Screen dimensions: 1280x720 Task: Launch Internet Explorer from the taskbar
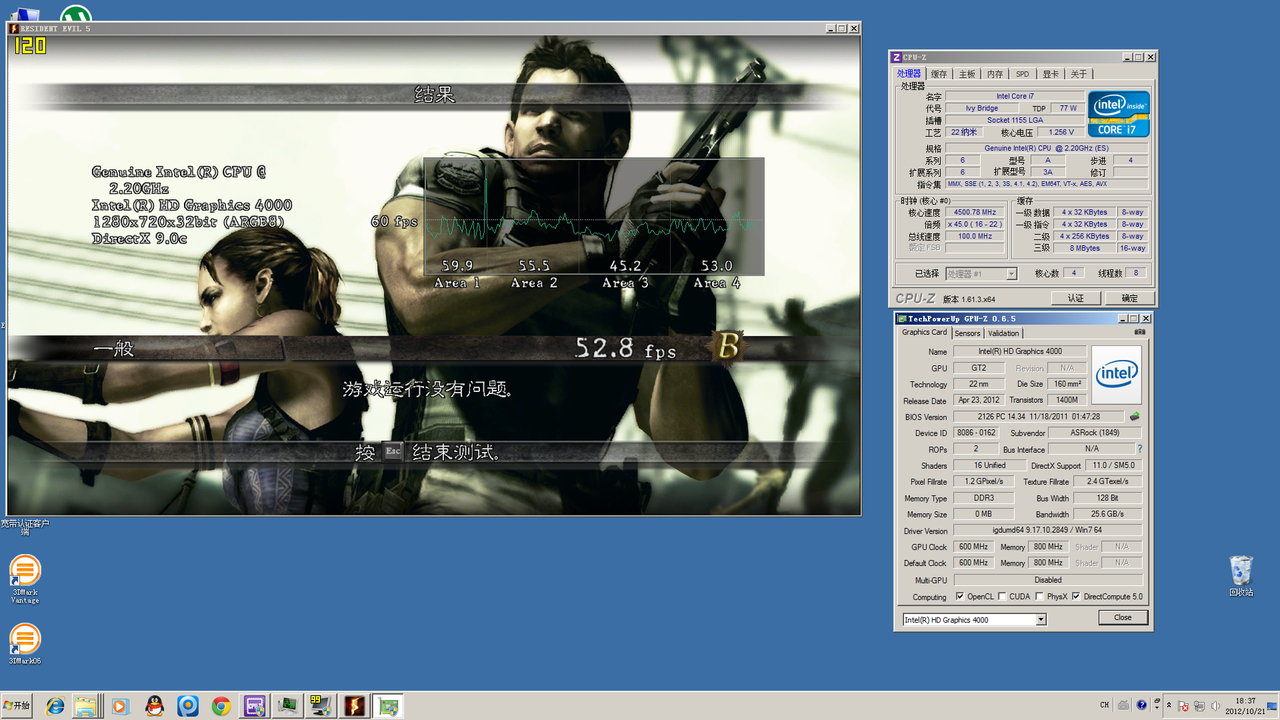(54, 706)
